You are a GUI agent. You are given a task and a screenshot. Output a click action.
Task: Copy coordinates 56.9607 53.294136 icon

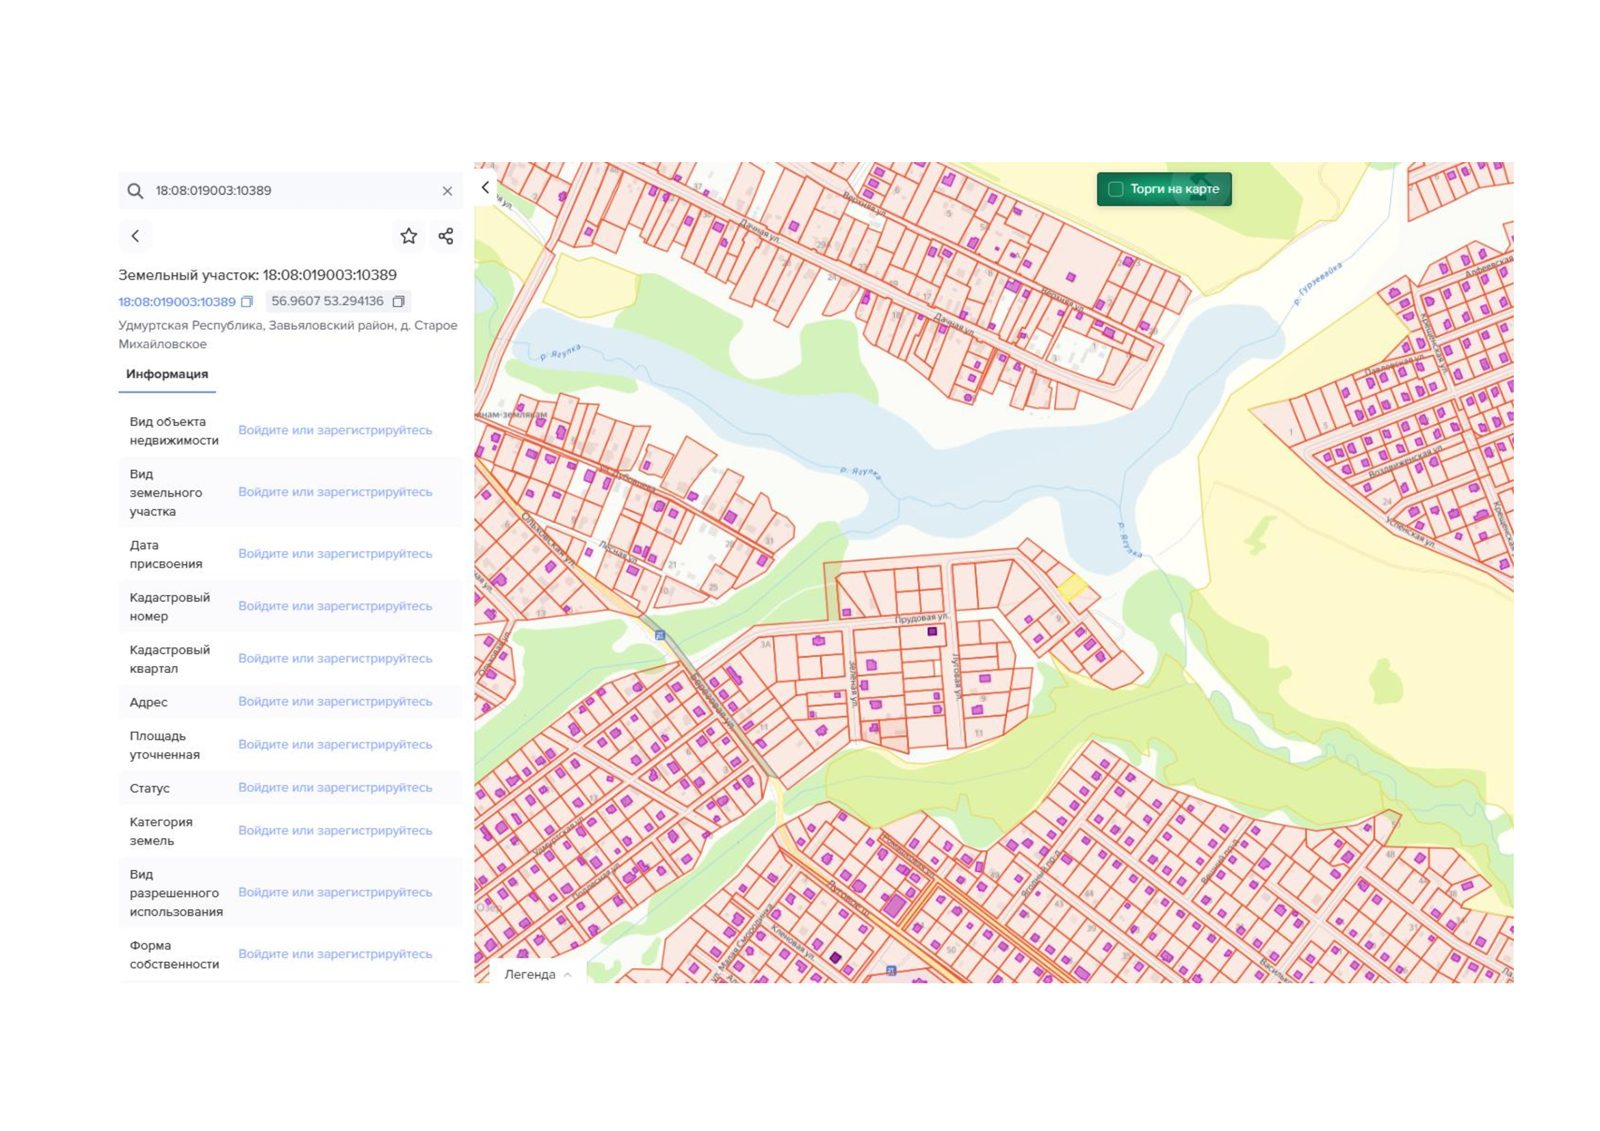coord(398,301)
